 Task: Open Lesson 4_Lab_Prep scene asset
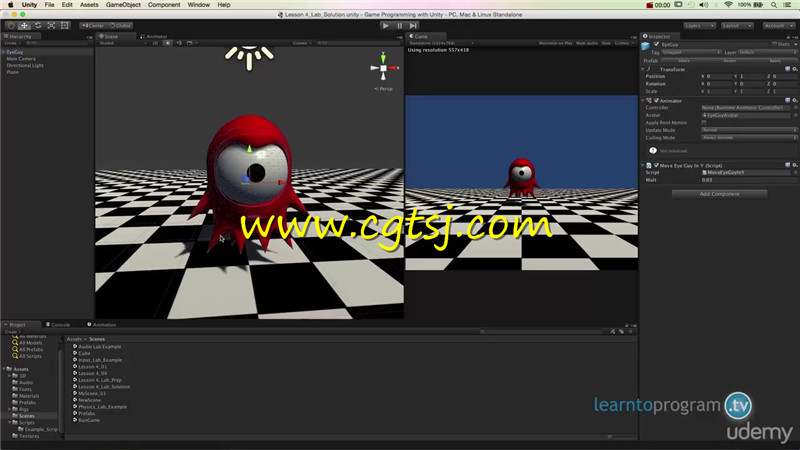(100, 380)
